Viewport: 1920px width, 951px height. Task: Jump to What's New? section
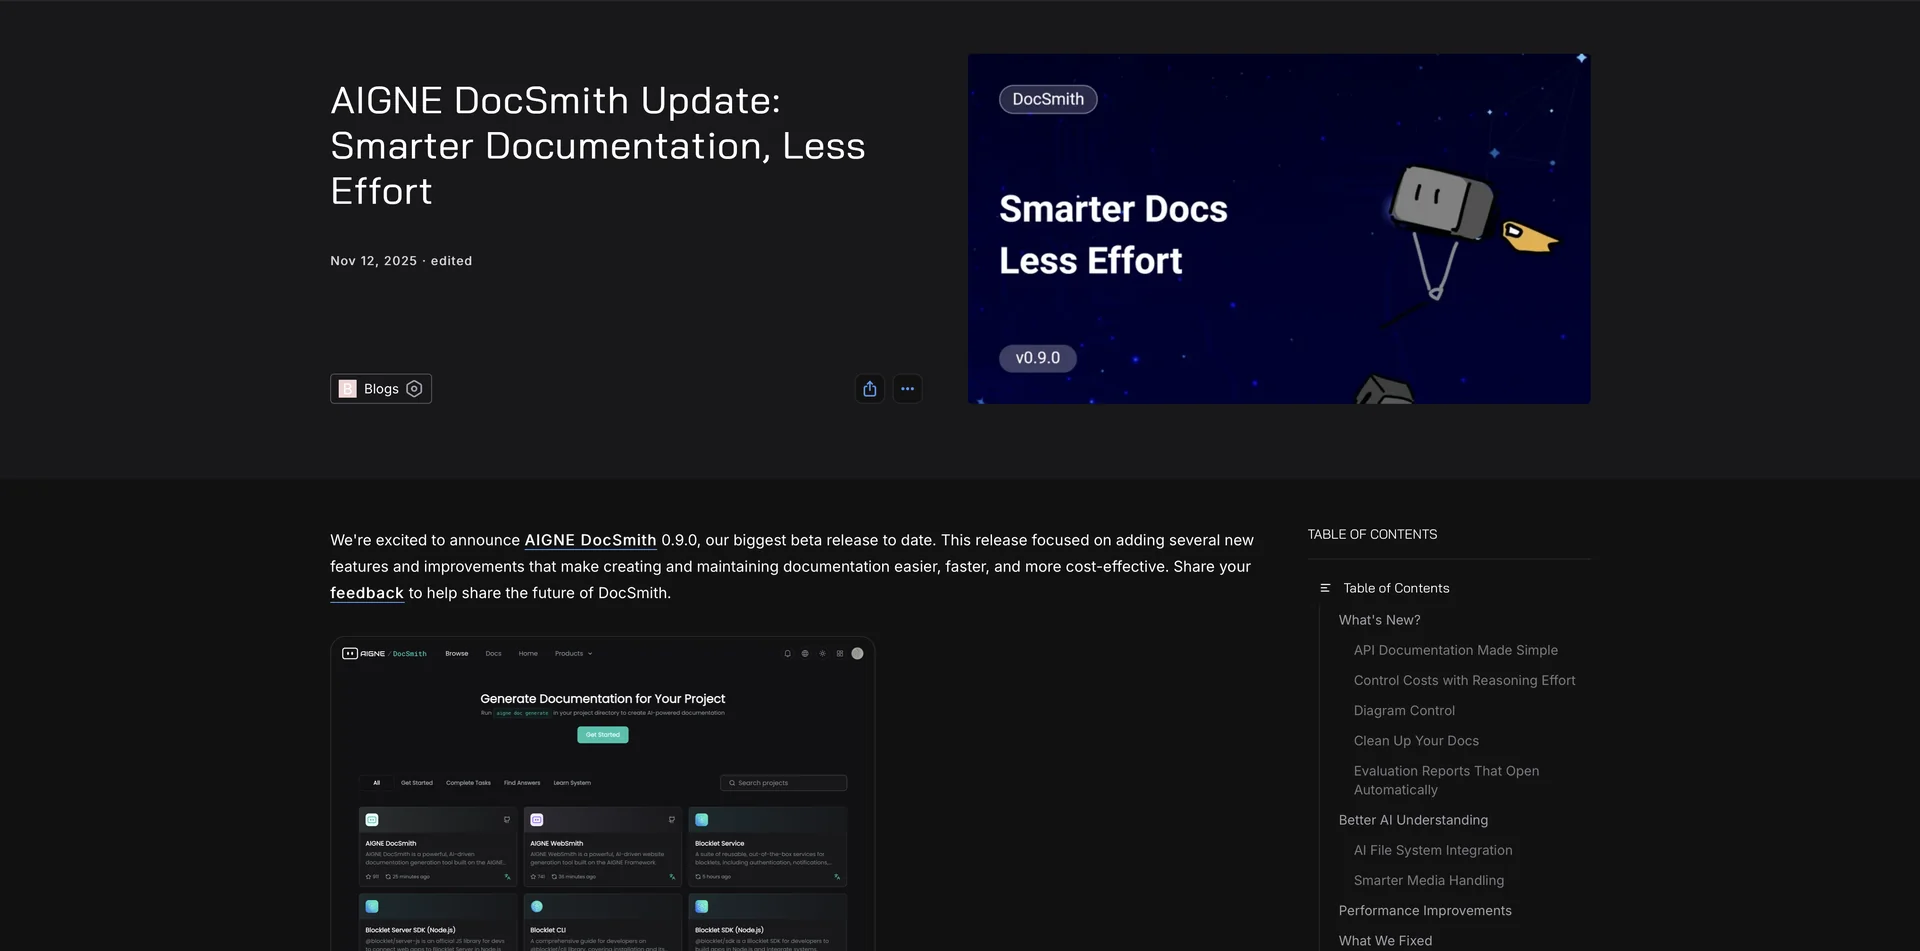[x=1379, y=620]
